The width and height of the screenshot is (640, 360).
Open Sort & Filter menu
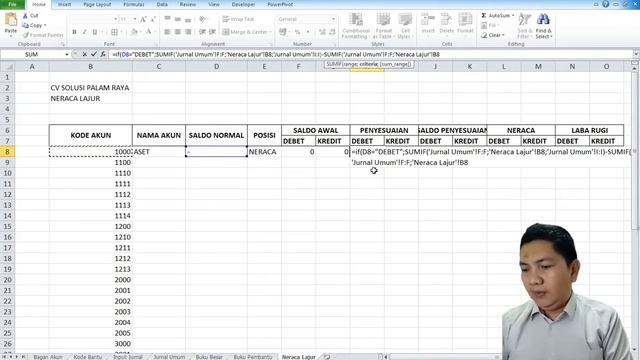tap(524, 26)
